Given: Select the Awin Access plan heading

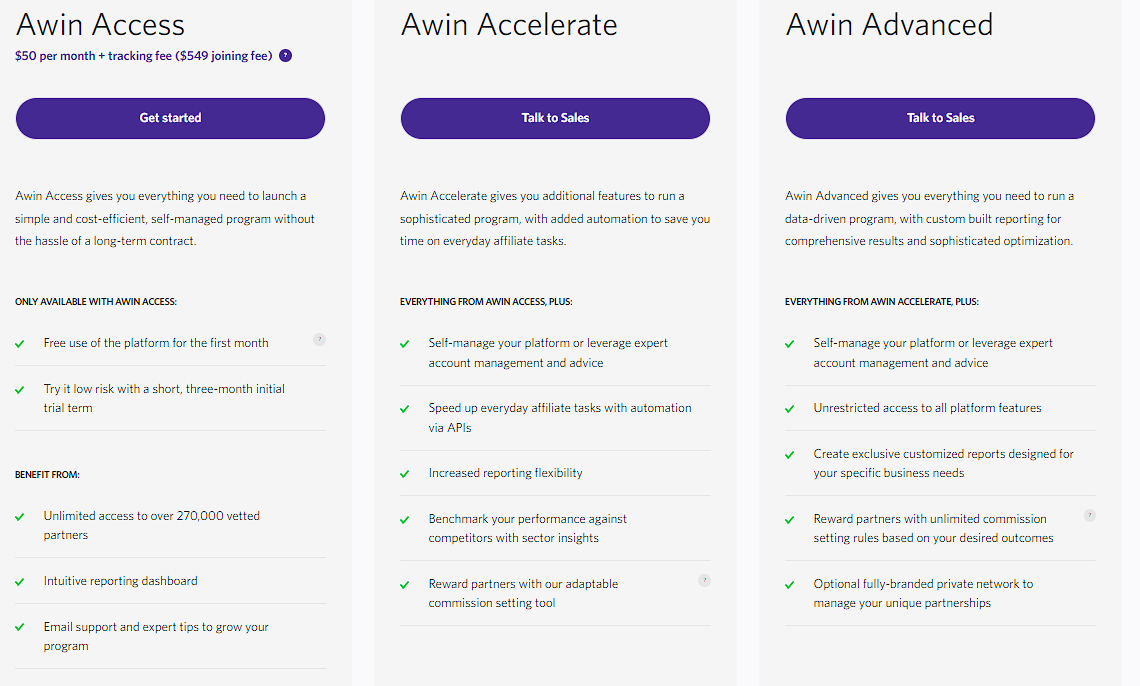Looking at the screenshot, I should point(100,25).
